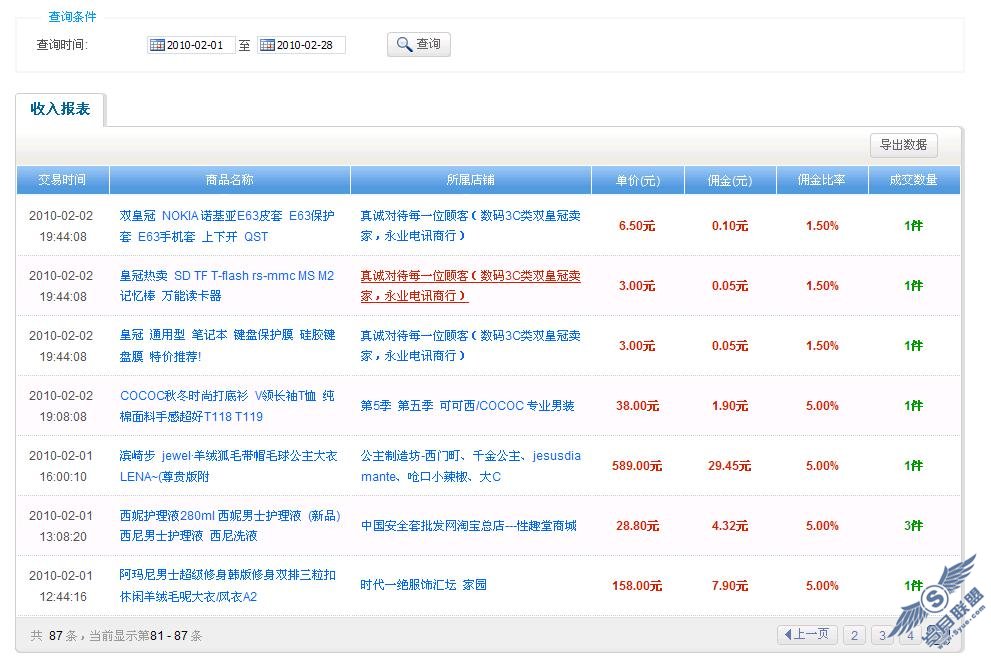Image resolution: width=991 pixels, height=656 pixels.
Task: Click the 单价(元) column header
Action: click(638, 180)
